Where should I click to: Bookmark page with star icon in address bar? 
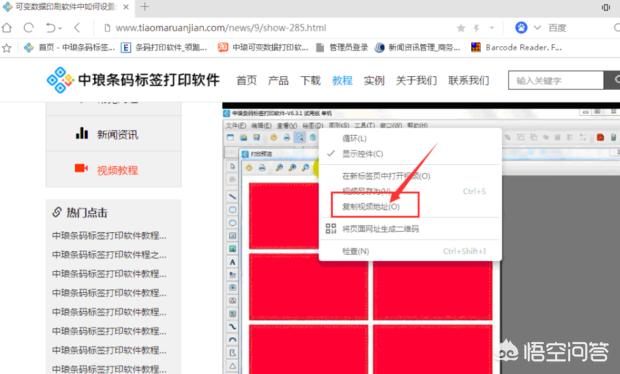click(x=461, y=28)
